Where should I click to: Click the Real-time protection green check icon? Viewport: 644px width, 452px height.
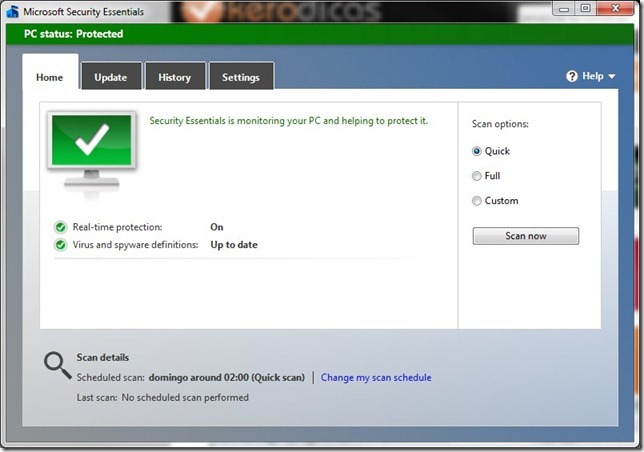(60, 227)
